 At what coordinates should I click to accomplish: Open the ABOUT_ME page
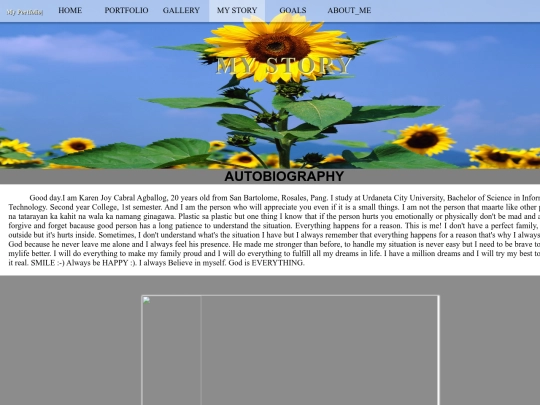(x=349, y=11)
